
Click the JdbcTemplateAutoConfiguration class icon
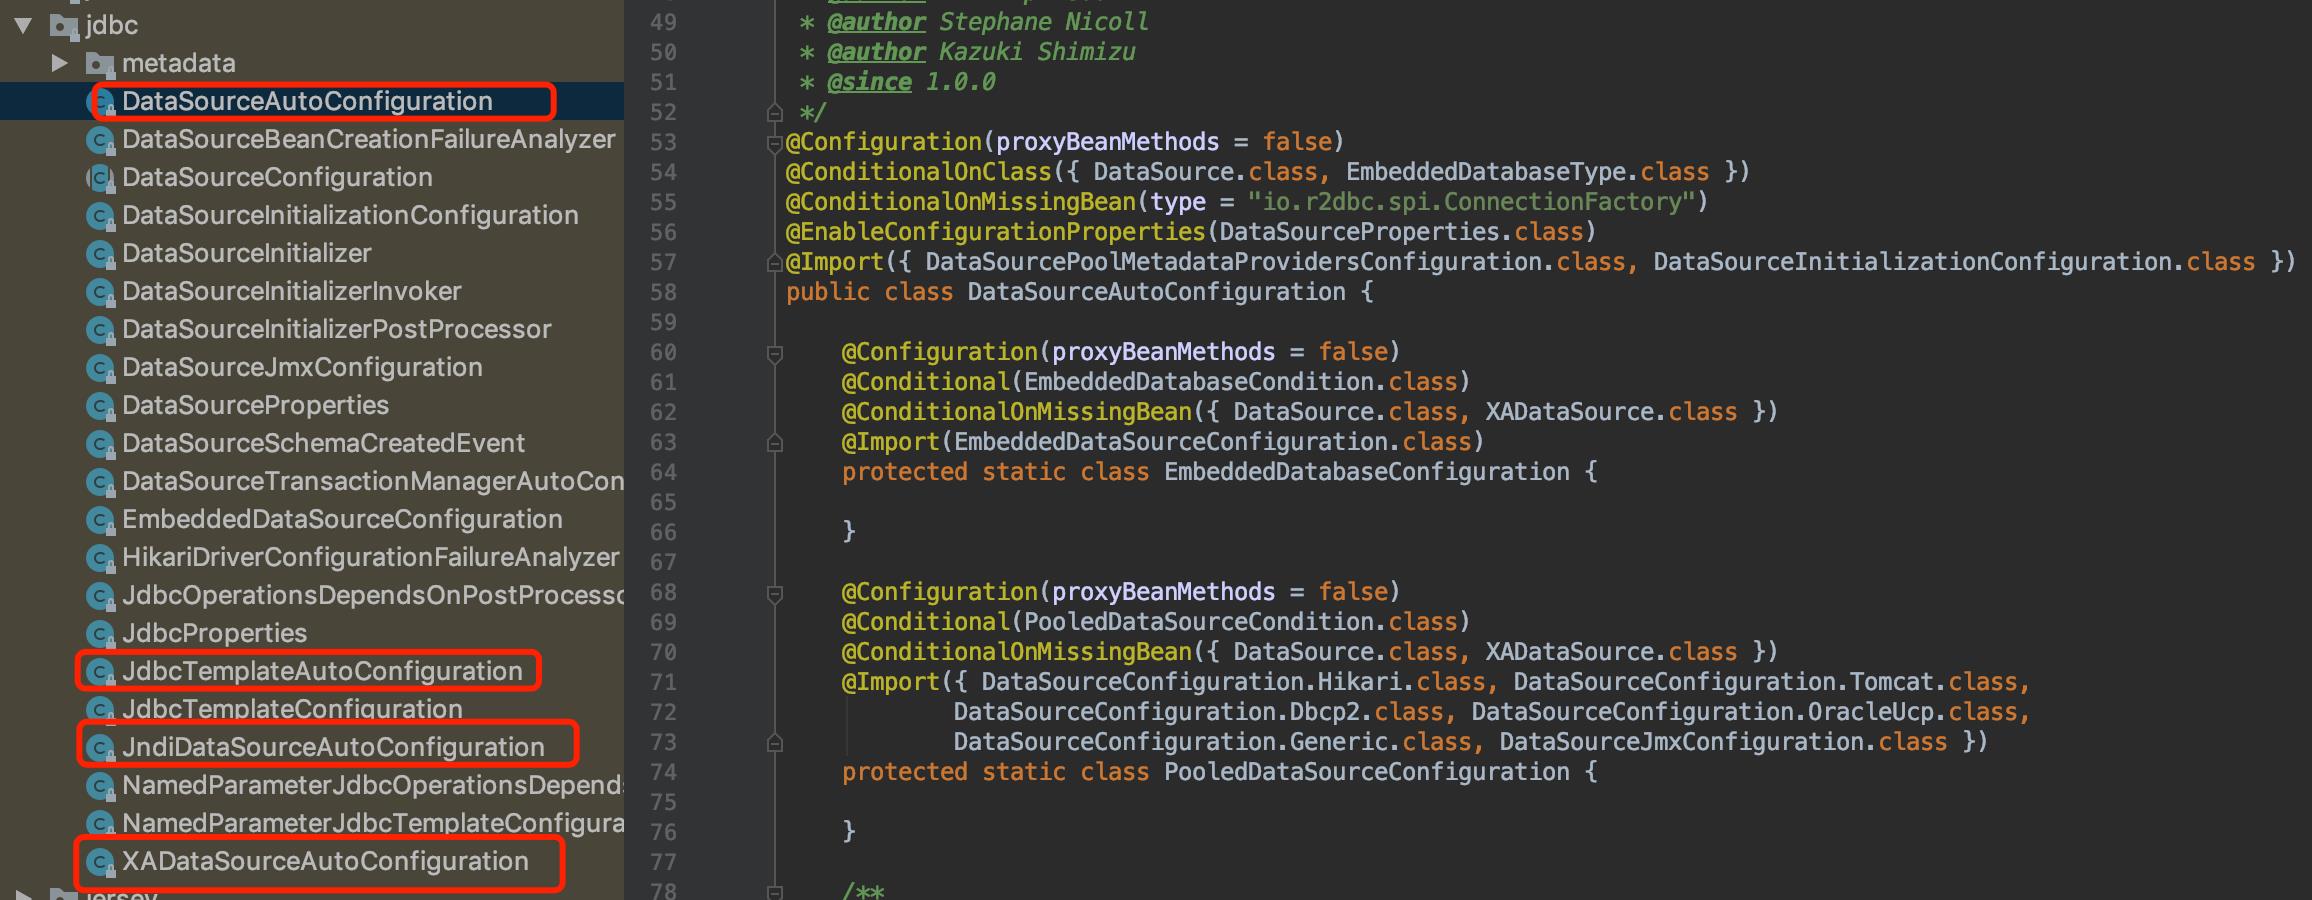pos(100,672)
